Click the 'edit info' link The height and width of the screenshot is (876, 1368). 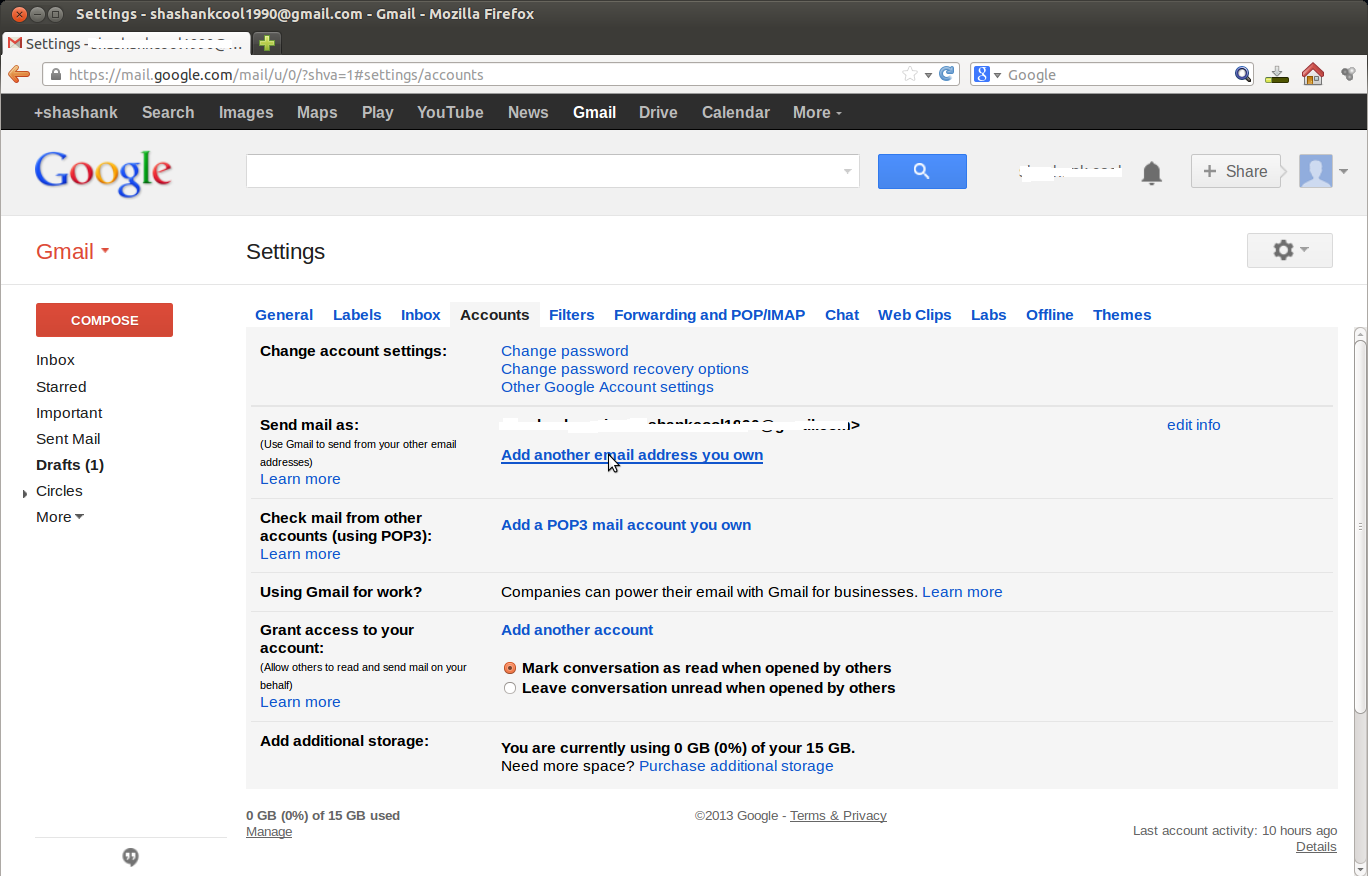tap(1194, 425)
